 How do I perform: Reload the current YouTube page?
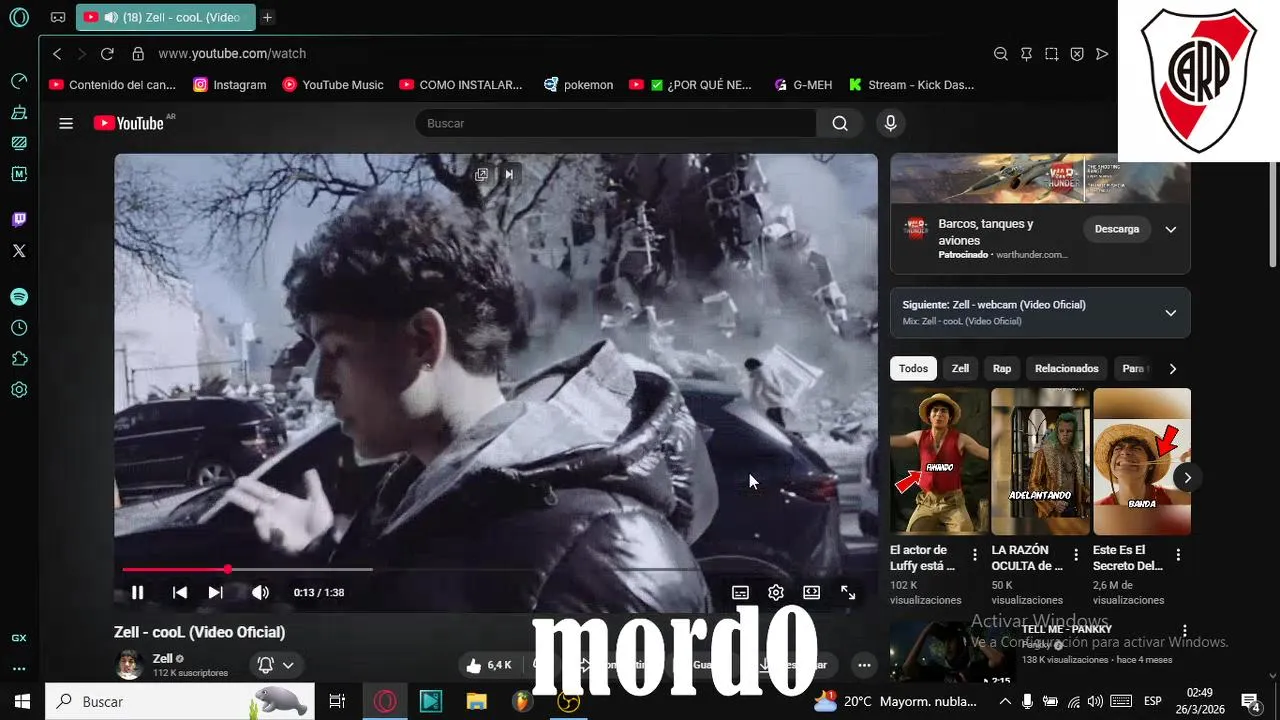pos(107,54)
